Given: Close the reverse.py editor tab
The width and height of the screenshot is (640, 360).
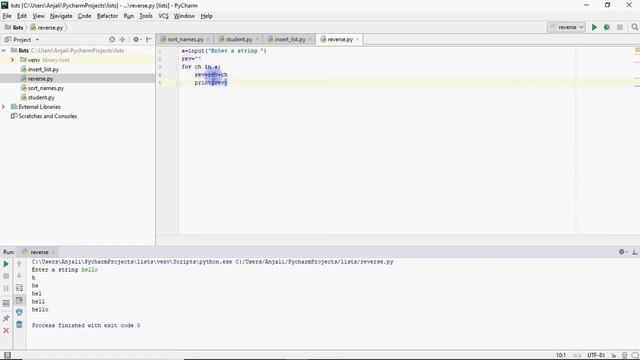Looking at the screenshot, I should (357, 40).
